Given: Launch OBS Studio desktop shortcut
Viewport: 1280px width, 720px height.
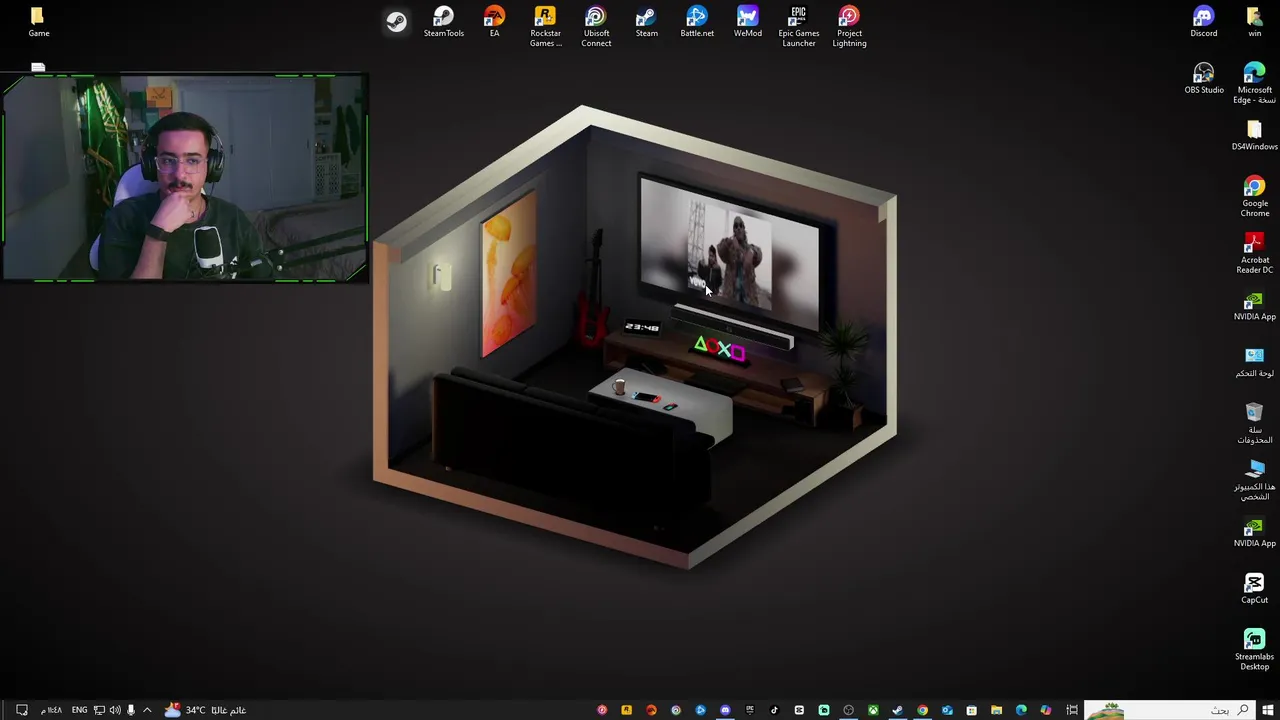Looking at the screenshot, I should pyautogui.click(x=1204, y=79).
